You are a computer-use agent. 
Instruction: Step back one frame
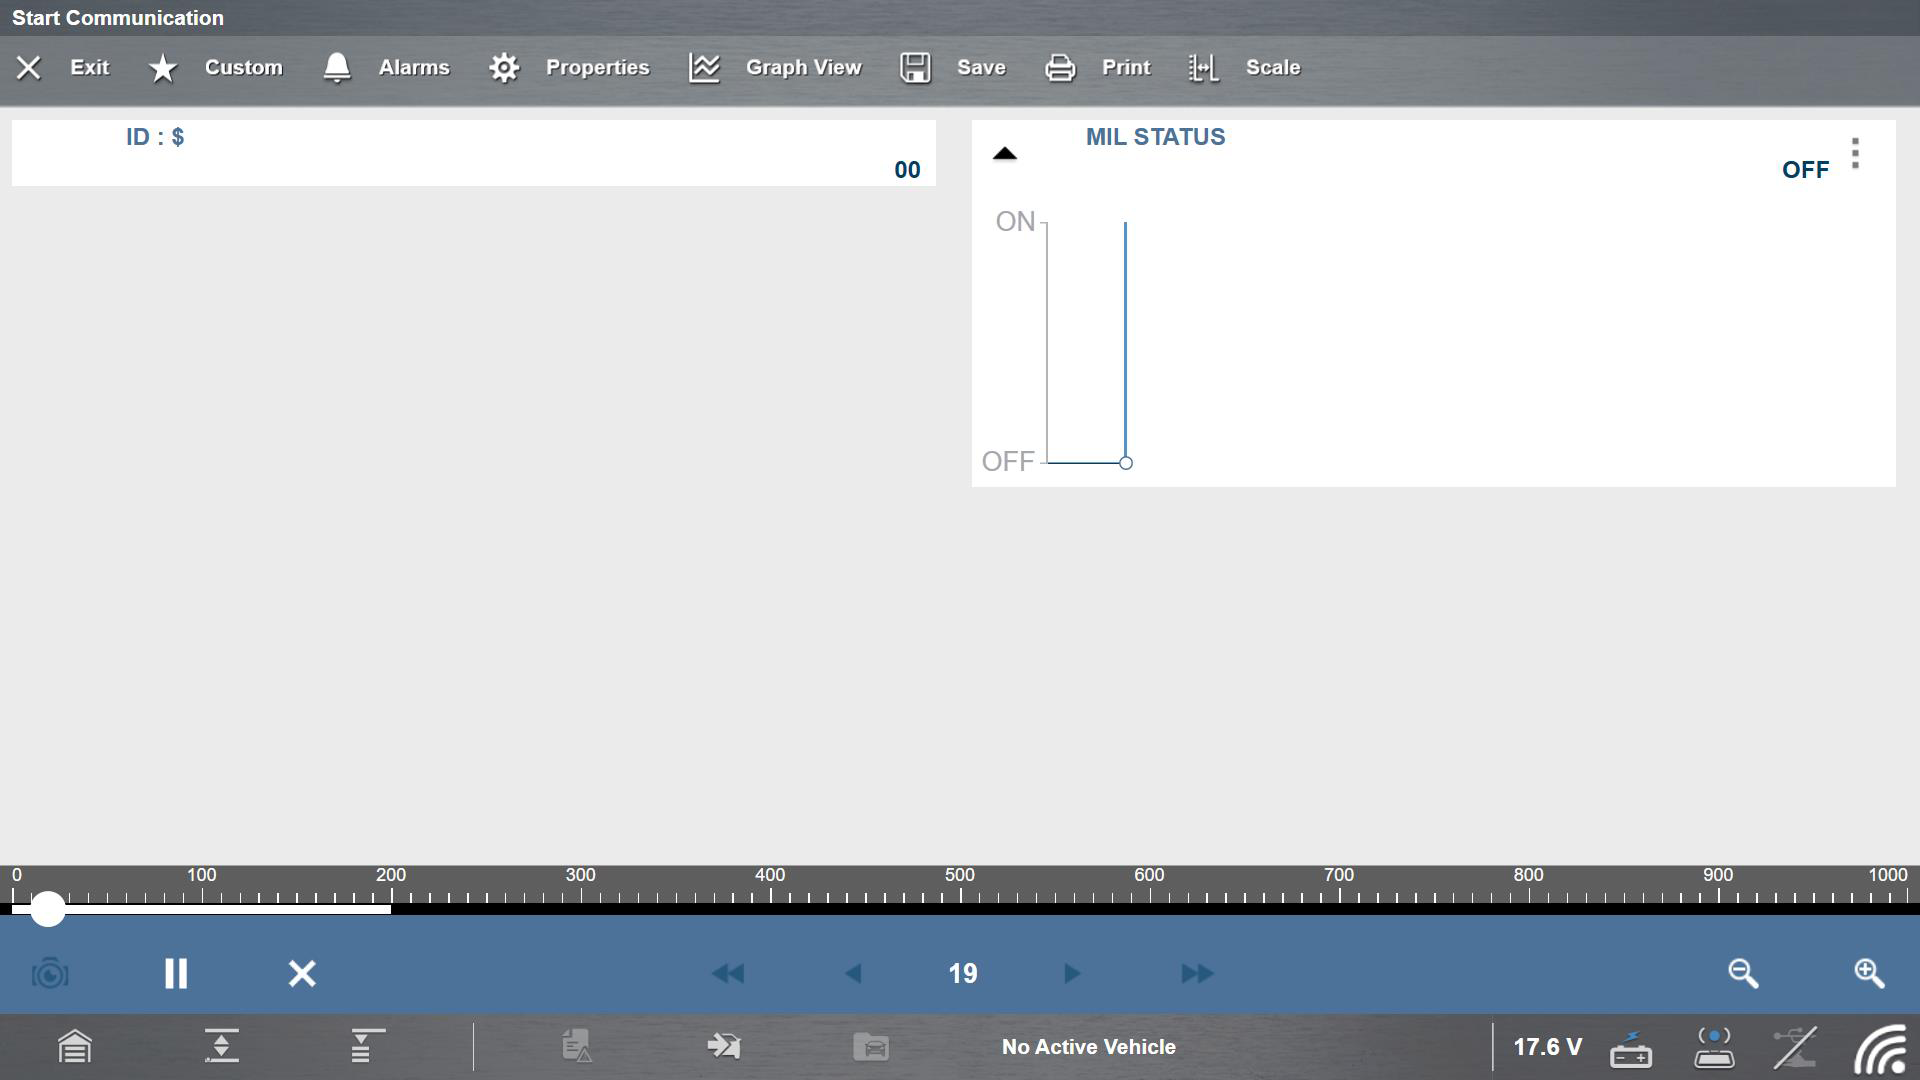pos(853,973)
